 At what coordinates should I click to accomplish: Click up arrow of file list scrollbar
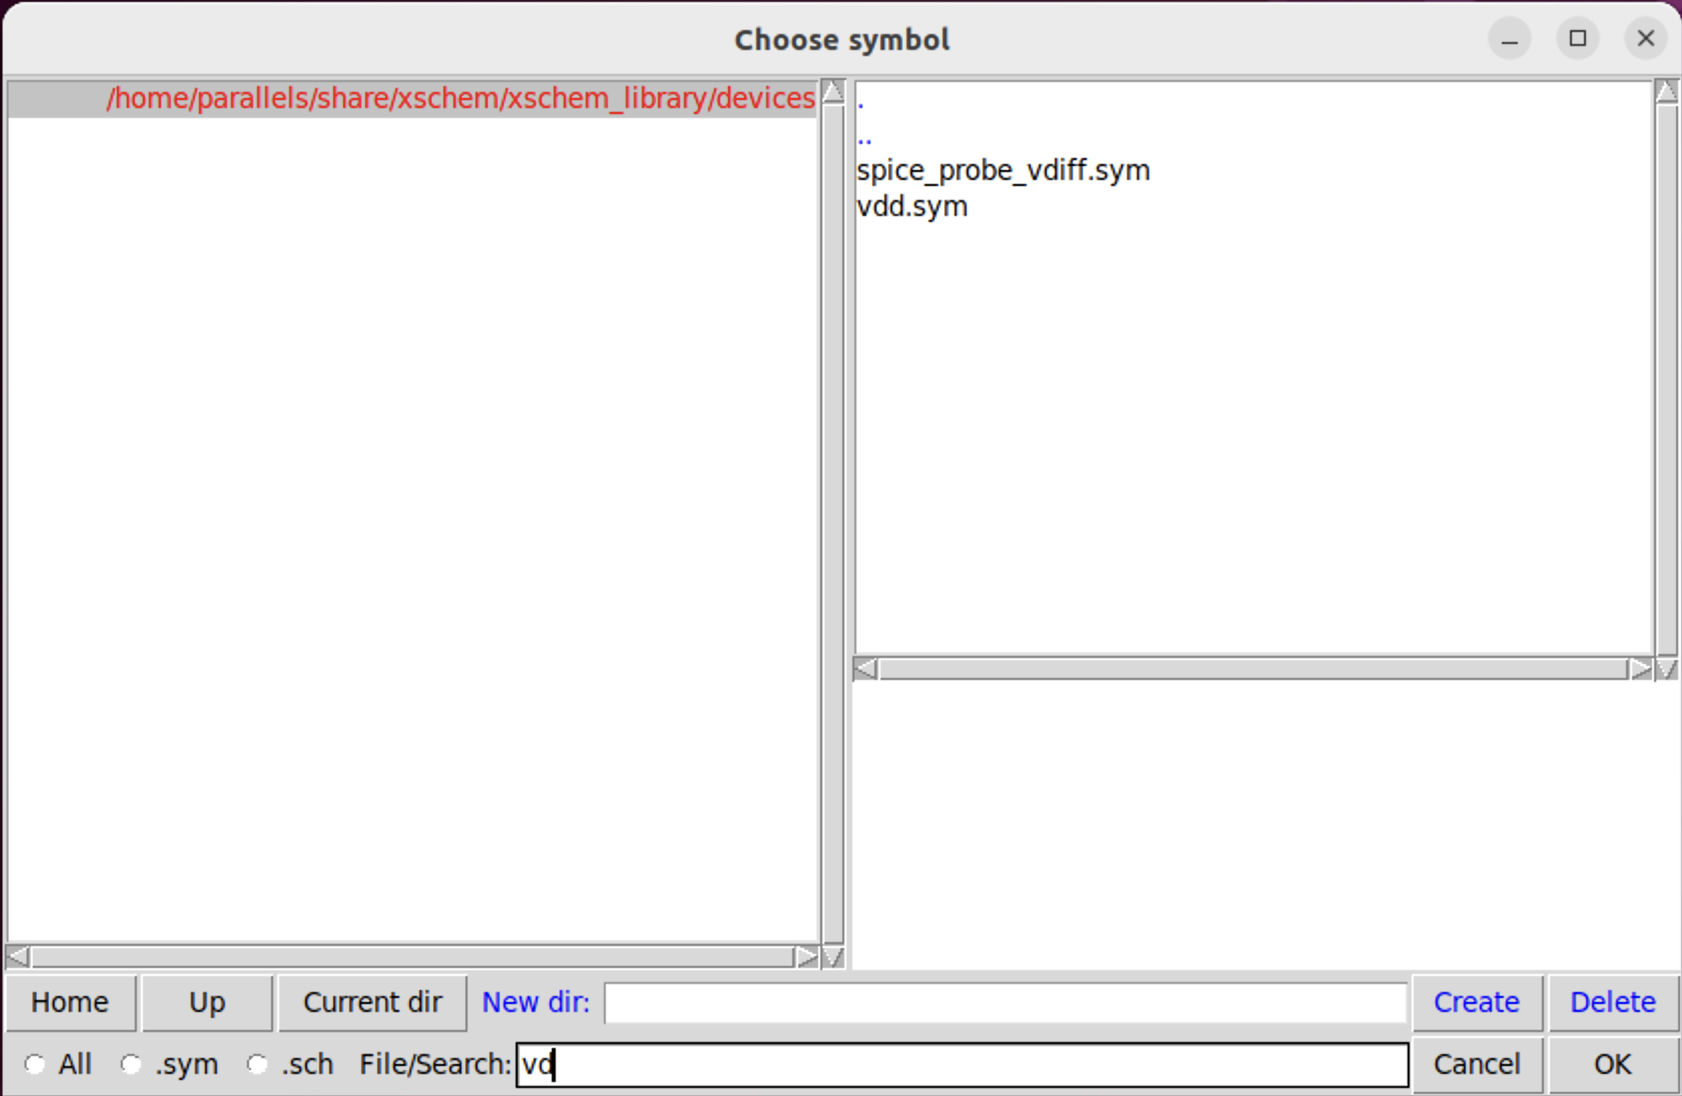[x=1666, y=92]
